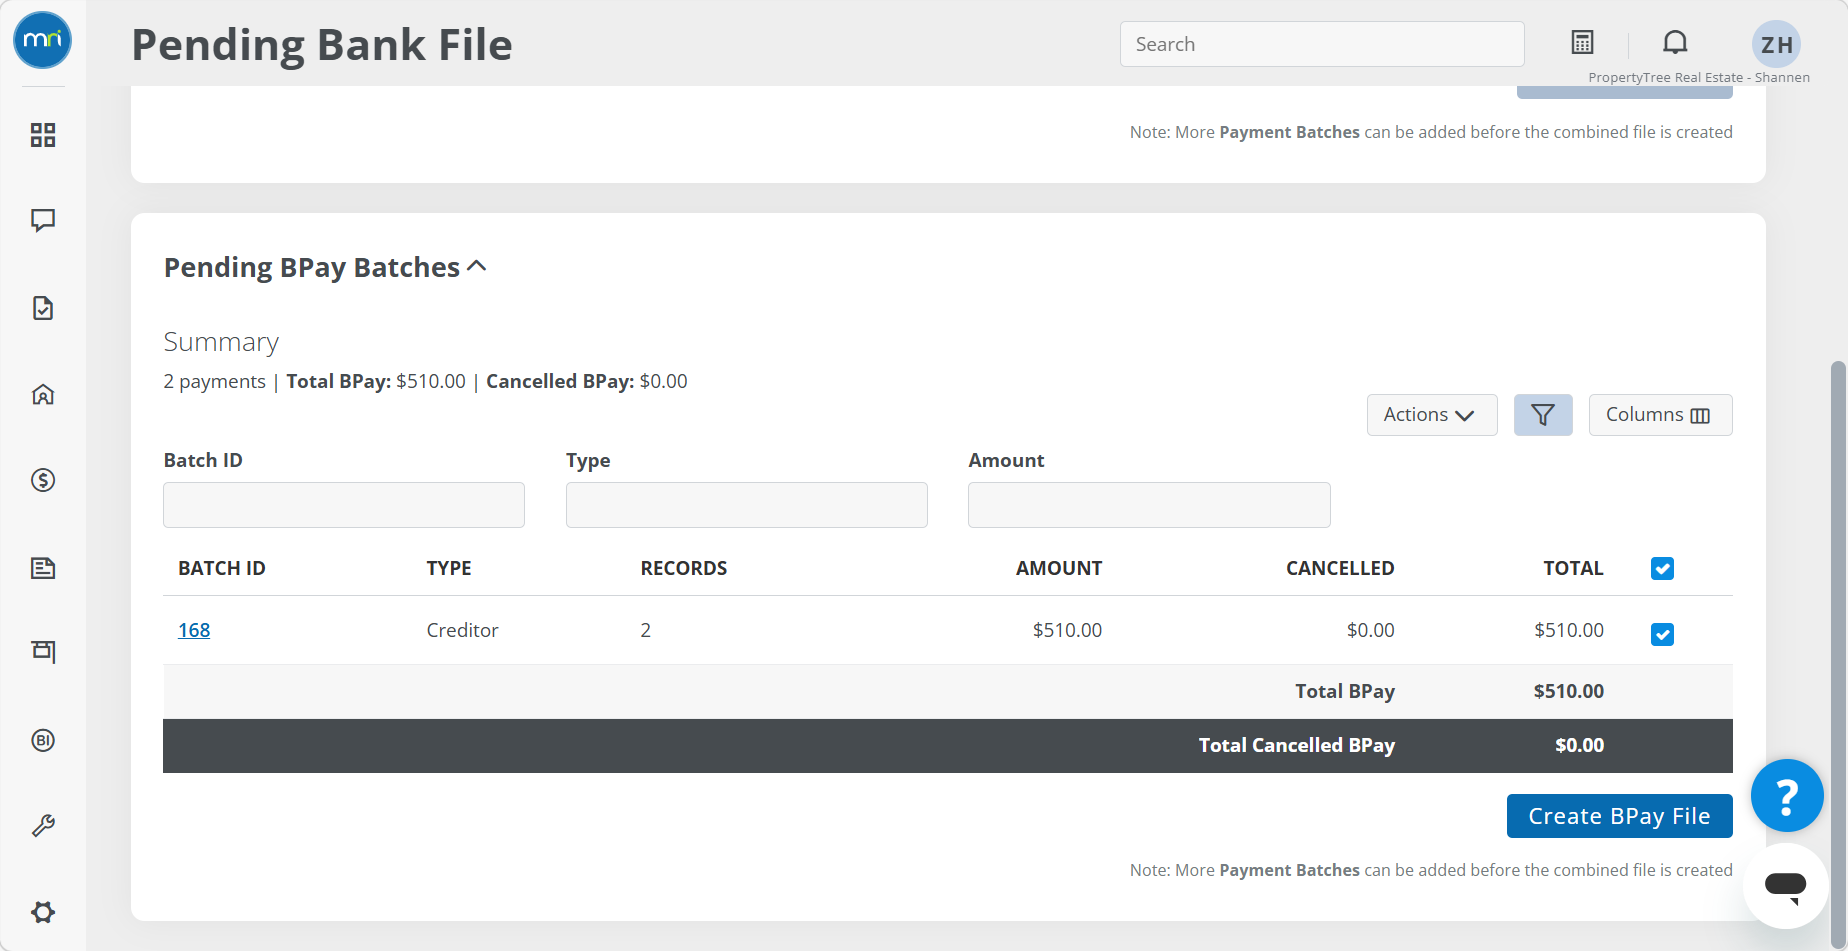Uncheck the checkbox for batch 168
The width and height of the screenshot is (1848, 951).
1662,634
